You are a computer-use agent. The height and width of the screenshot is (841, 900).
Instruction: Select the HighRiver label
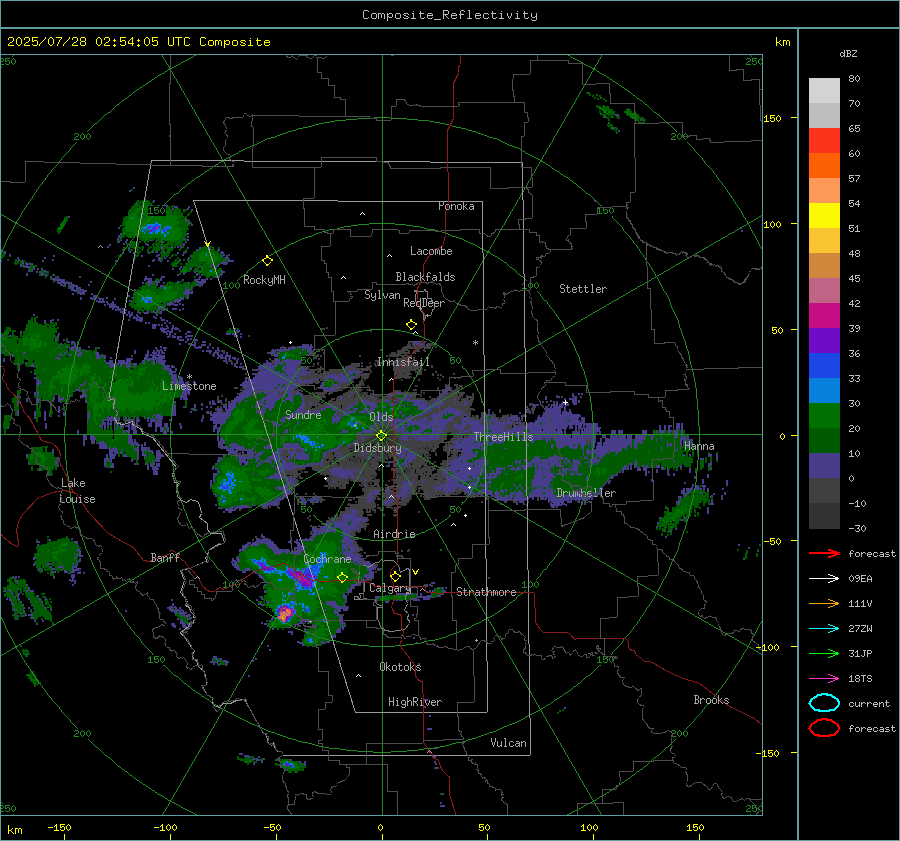[415, 703]
